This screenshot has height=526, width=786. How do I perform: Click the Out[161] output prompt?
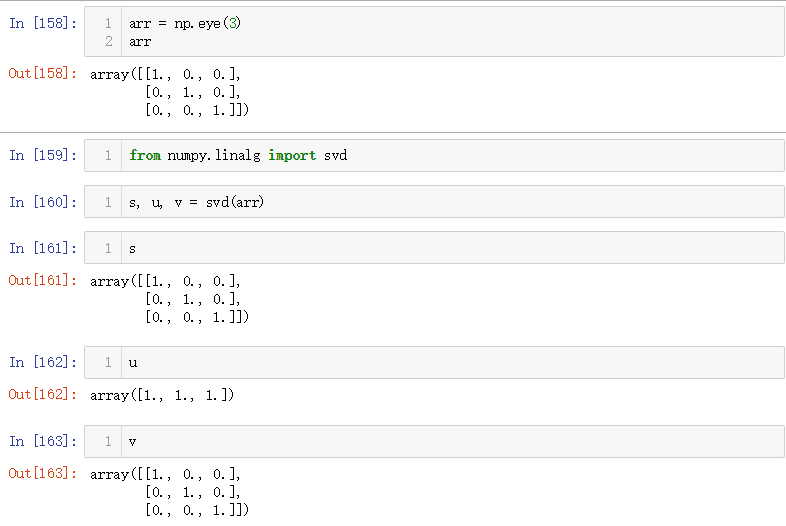[42, 280]
